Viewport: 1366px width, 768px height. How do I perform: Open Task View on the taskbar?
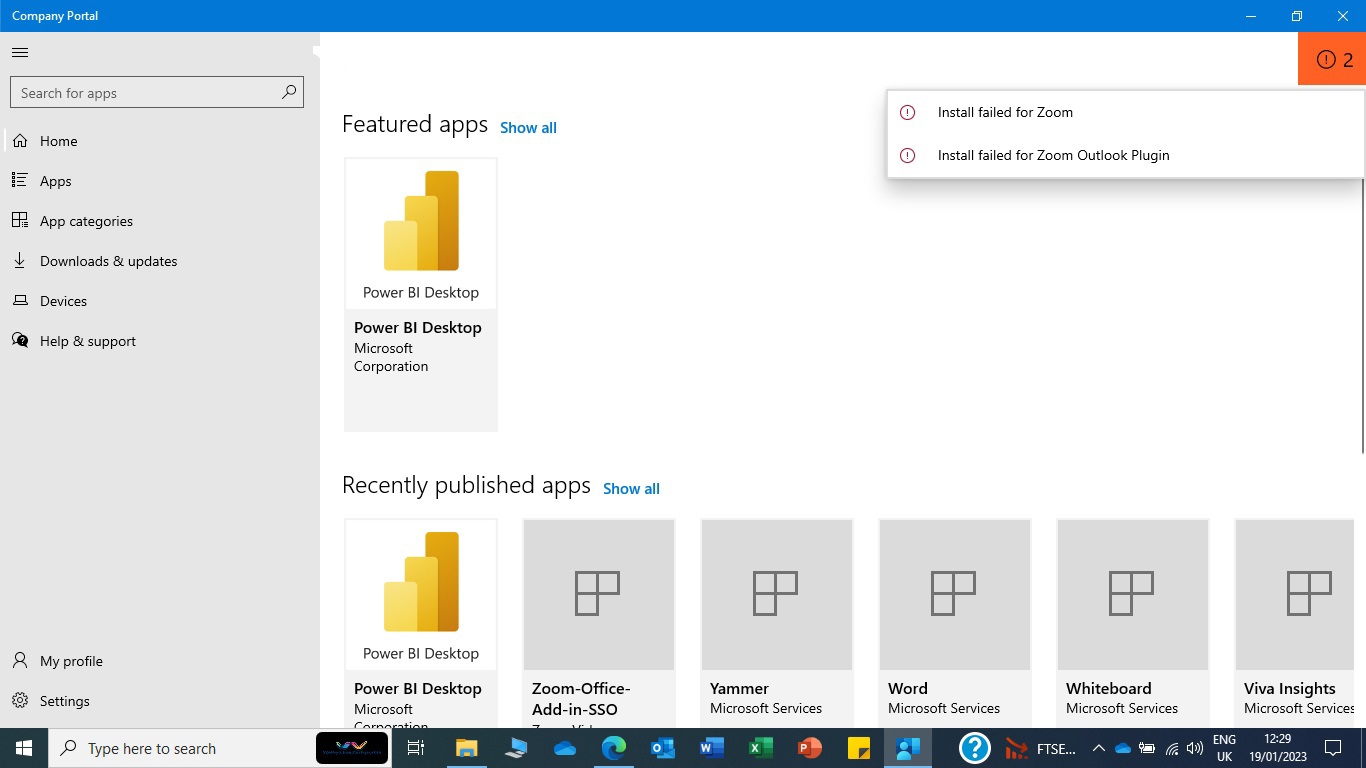click(416, 748)
